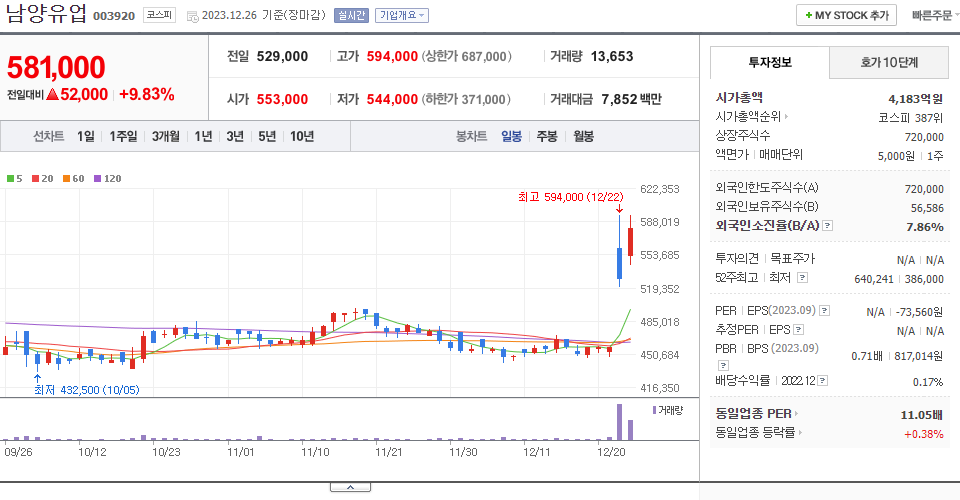
Task: Click the 거래량 13,653 value
Action: (x=612, y=56)
